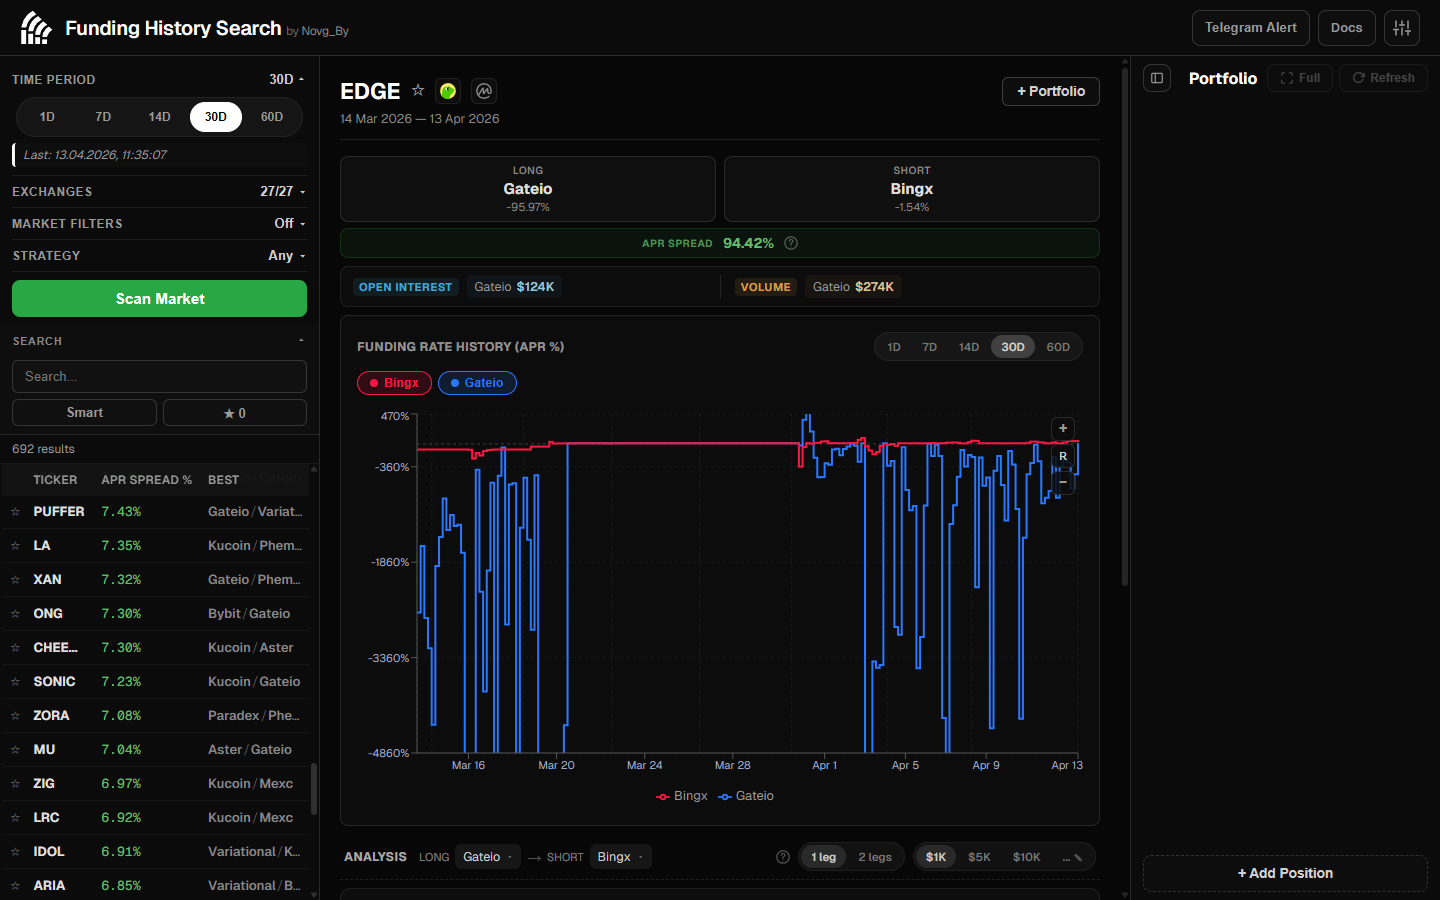This screenshot has height=900, width=1440.
Task: Star the PUFFER row
Action: pos(15,512)
